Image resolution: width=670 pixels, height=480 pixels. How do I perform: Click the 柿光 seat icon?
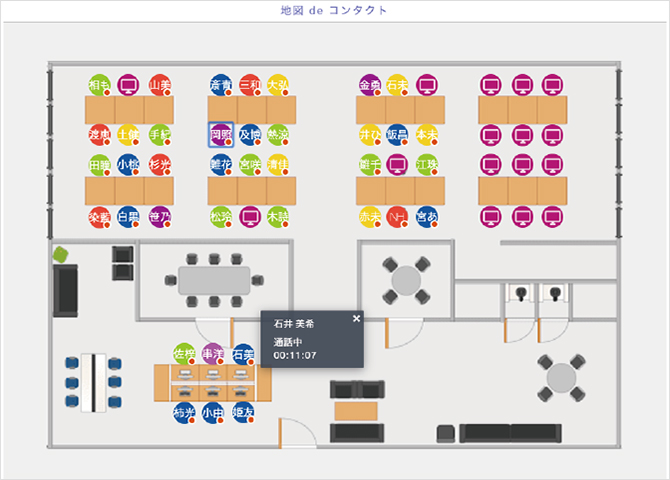coord(184,412)
